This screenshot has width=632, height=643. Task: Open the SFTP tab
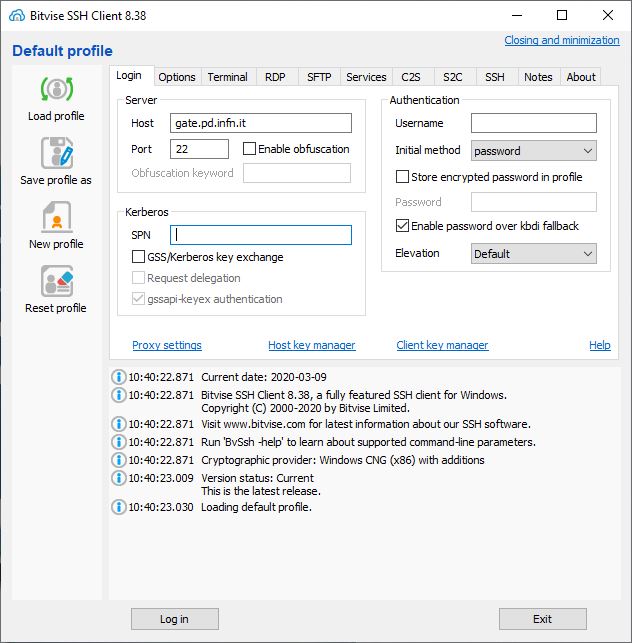click(319, 77)
